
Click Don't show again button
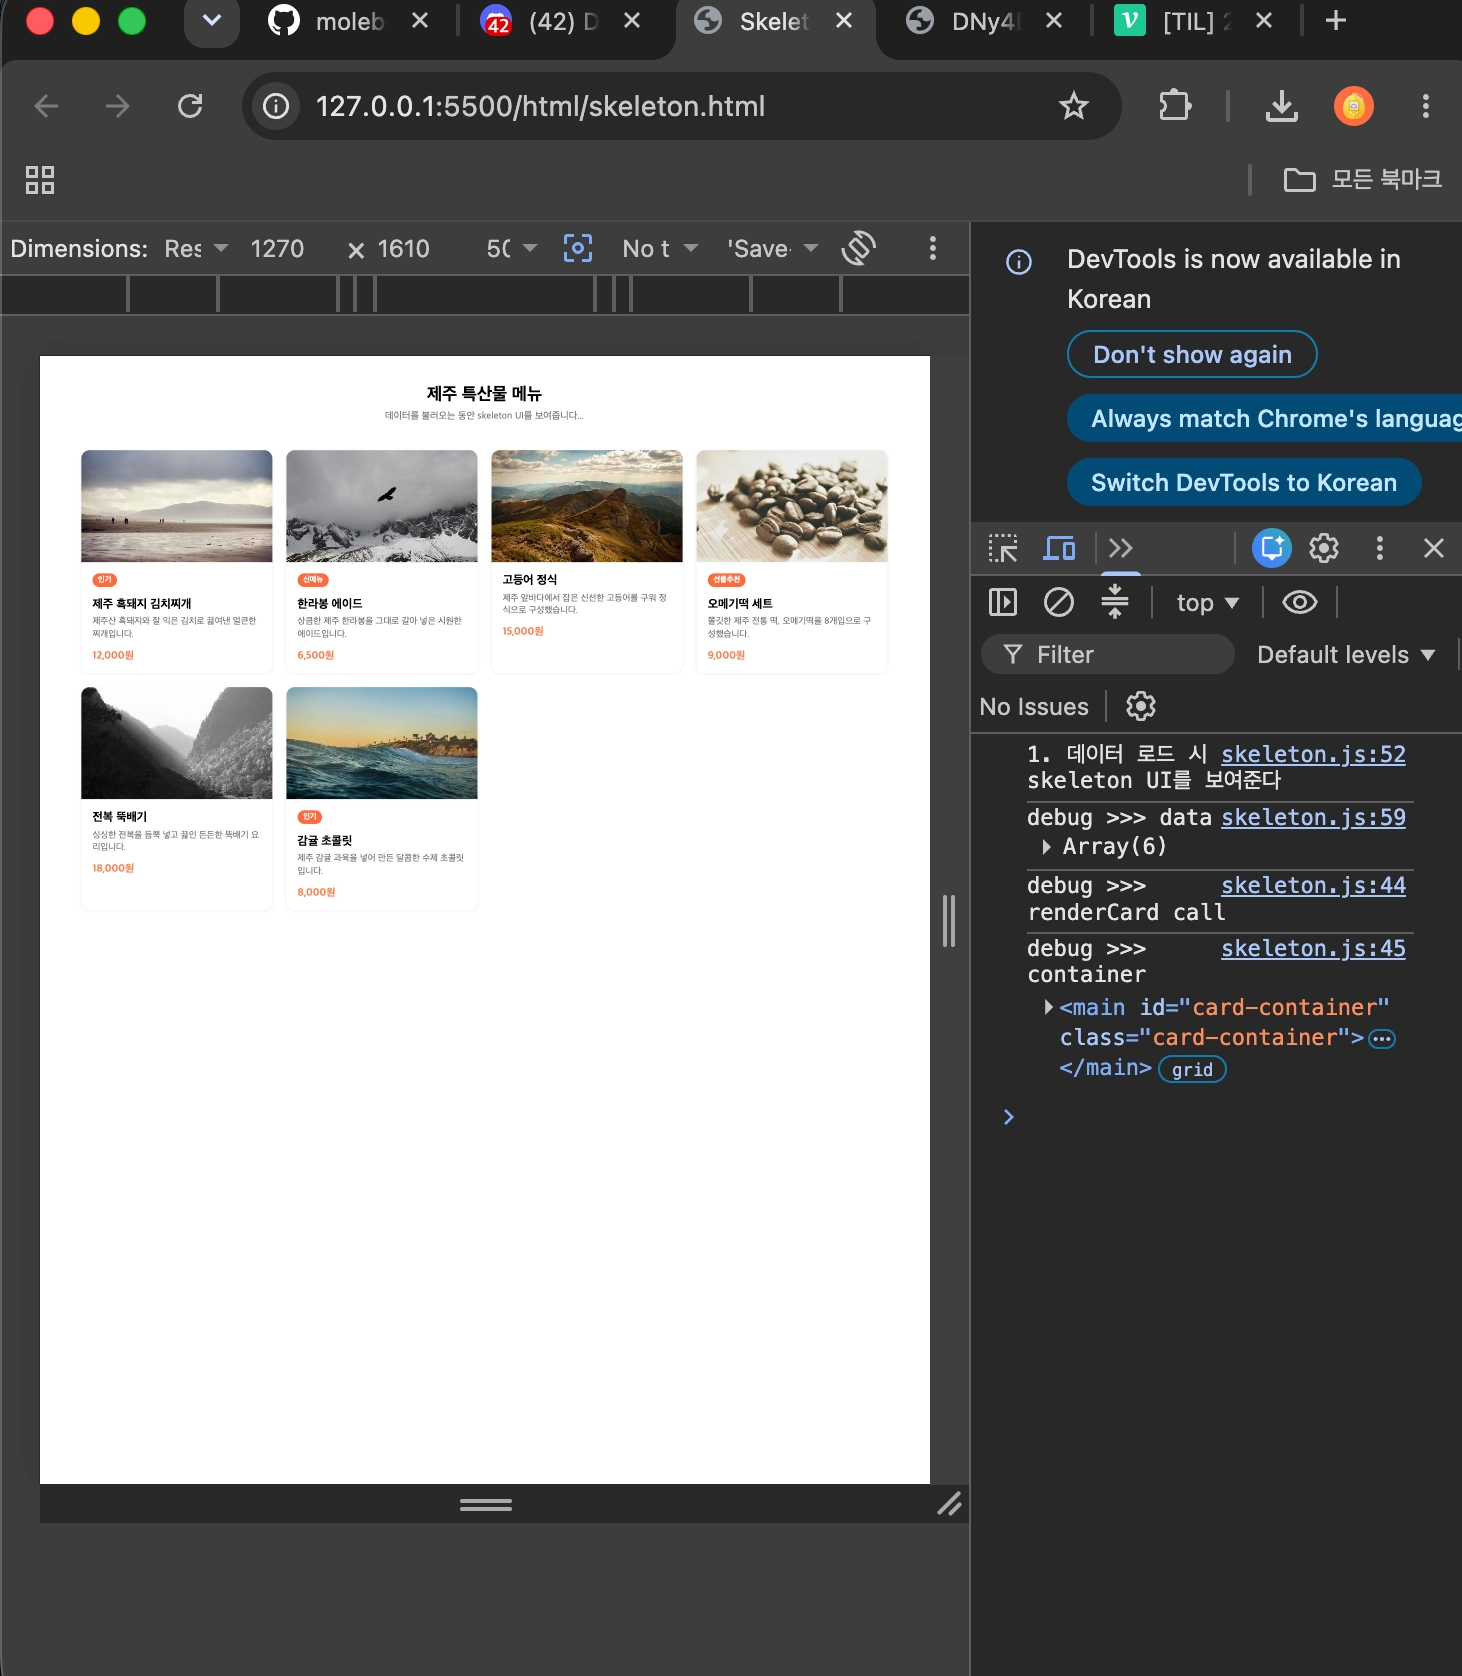[x=1192, y=354]
